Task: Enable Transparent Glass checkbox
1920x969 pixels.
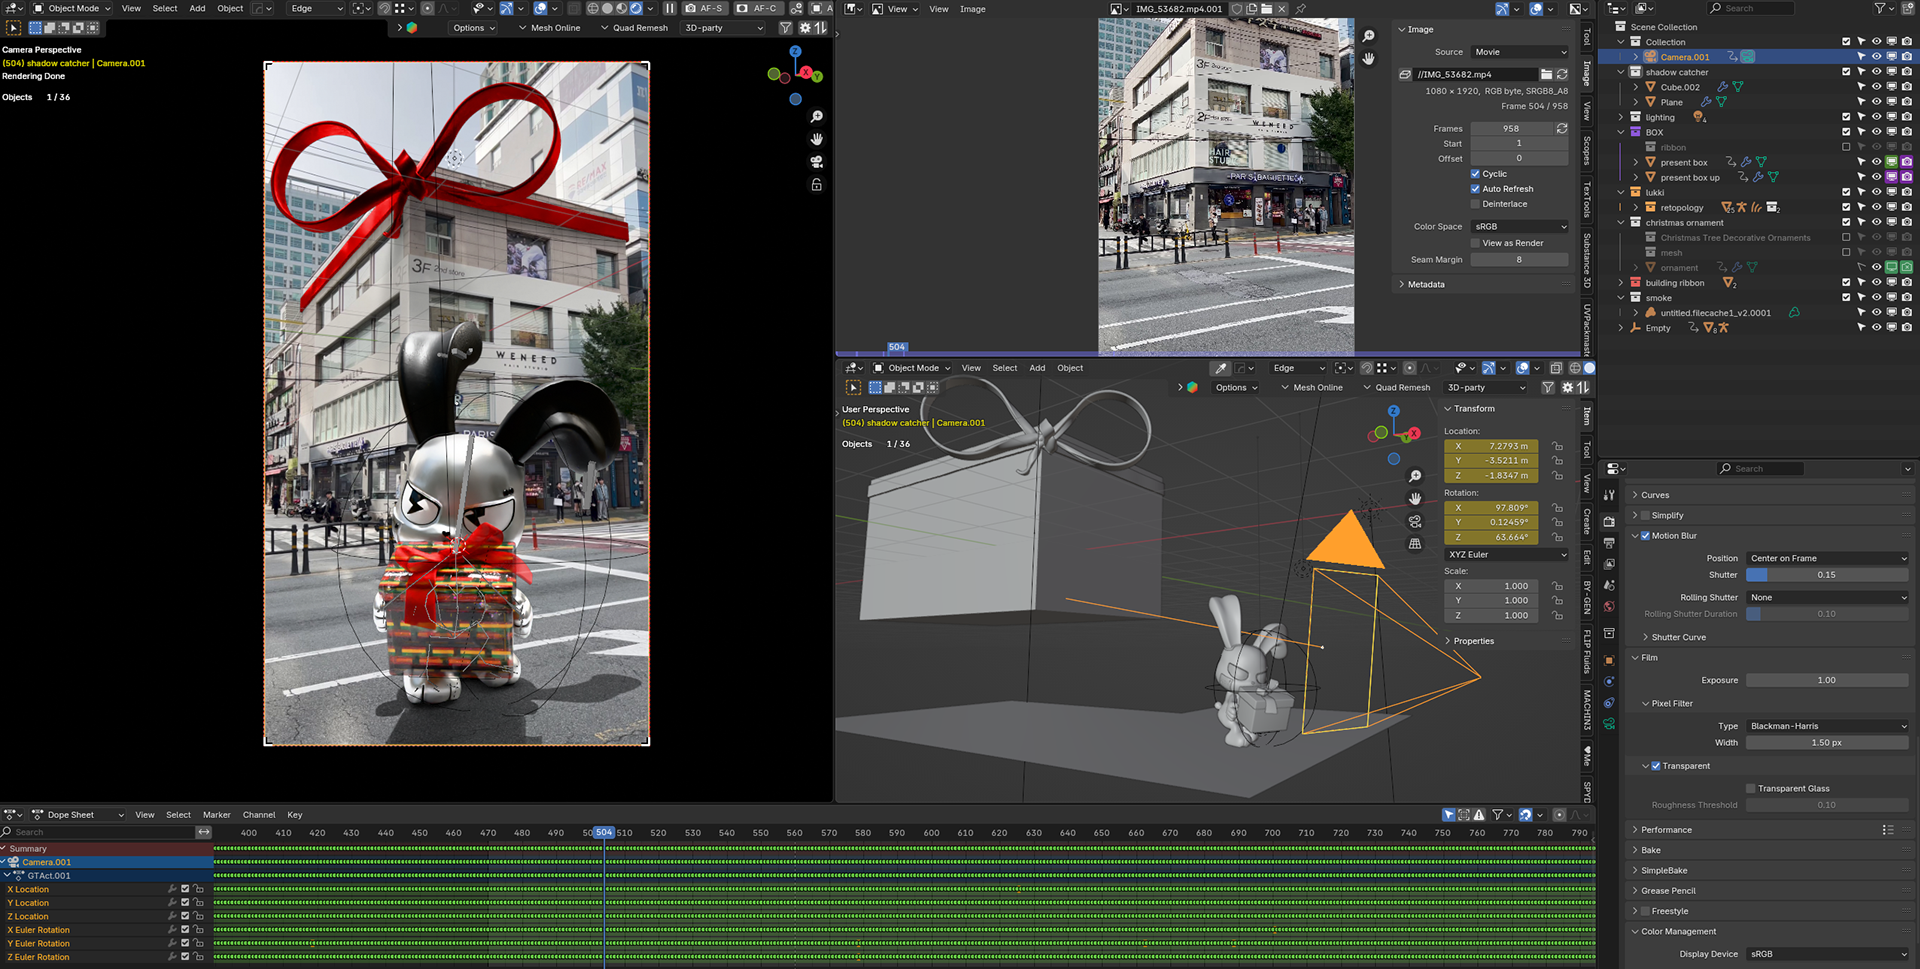Action: (x=1751, y=788)
